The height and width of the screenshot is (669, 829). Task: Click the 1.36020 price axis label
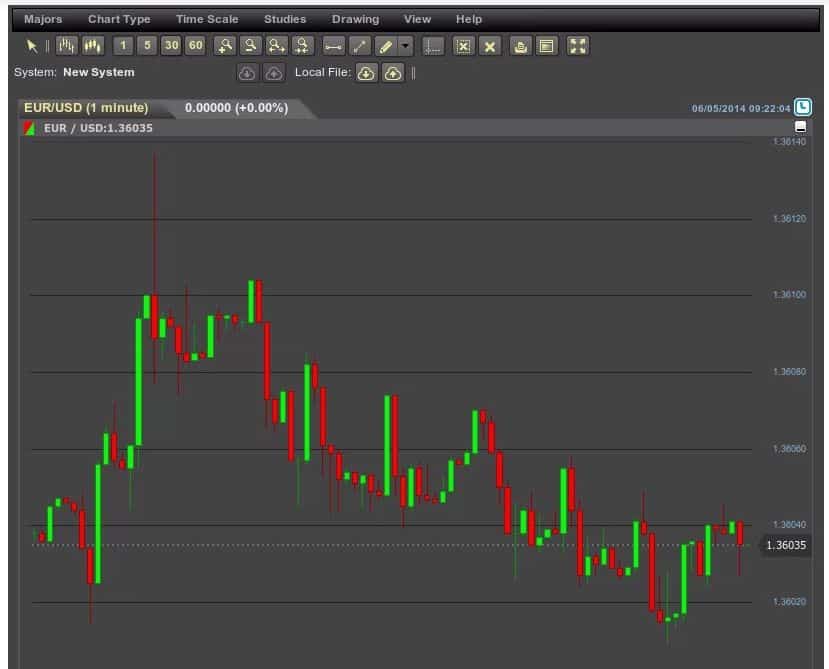pyautogui.click(x=789, y=602)
